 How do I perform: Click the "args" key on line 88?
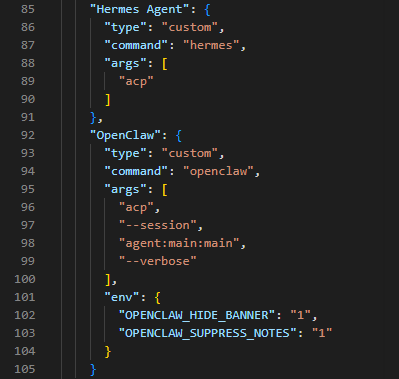click(125, 63)
